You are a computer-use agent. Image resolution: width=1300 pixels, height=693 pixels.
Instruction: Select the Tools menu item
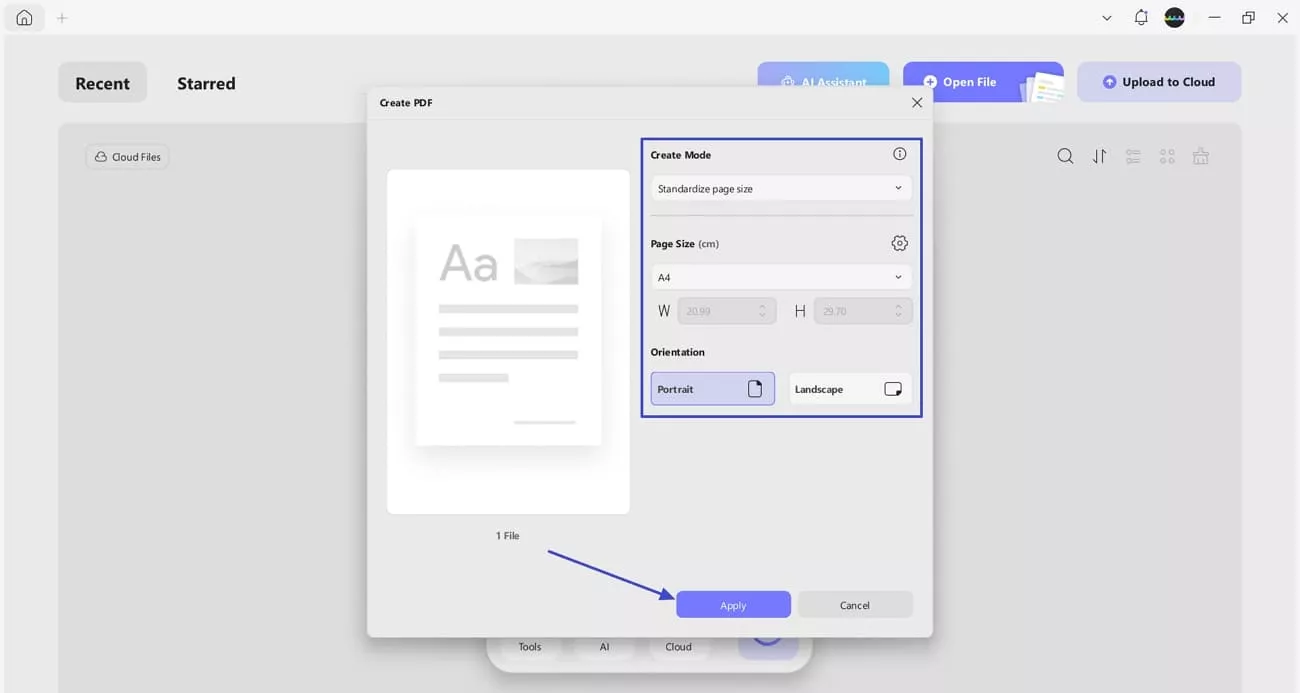[529, 646]
